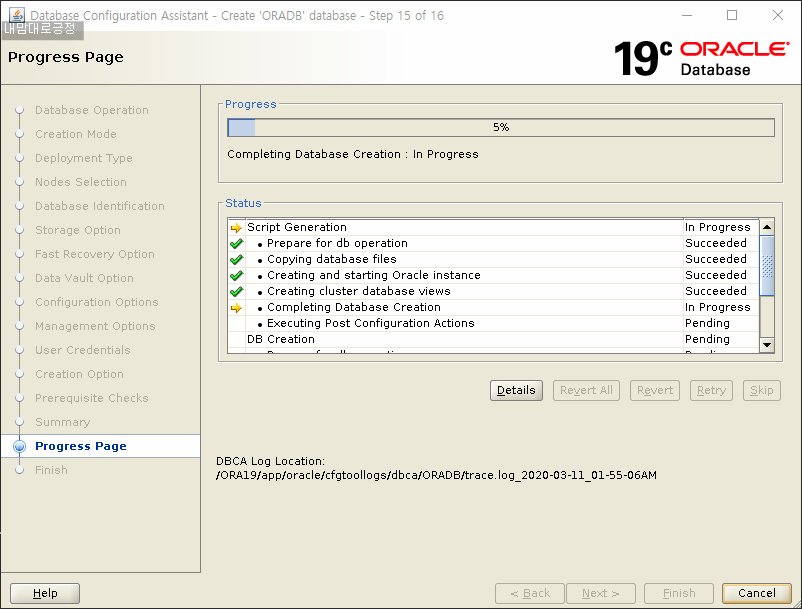
Task: Click the status list scroll down arrow
Action: pyautogui.click(x=767, y=345)
